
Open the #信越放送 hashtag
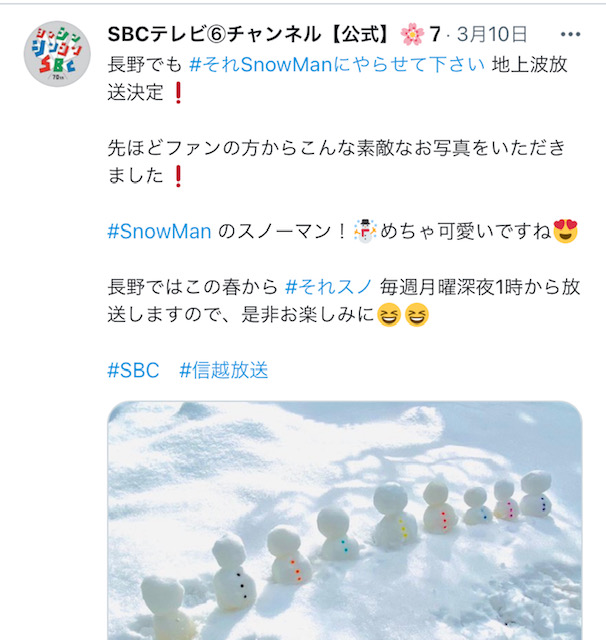[224, 370]
